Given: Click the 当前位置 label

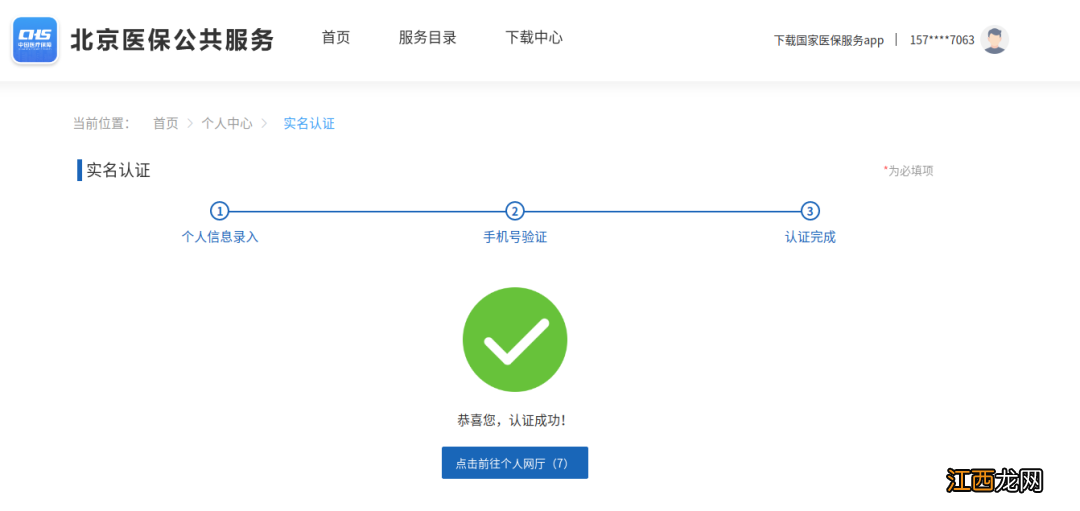Looking at the screenshot, I should pyautogui.click(x=101, y=124).
